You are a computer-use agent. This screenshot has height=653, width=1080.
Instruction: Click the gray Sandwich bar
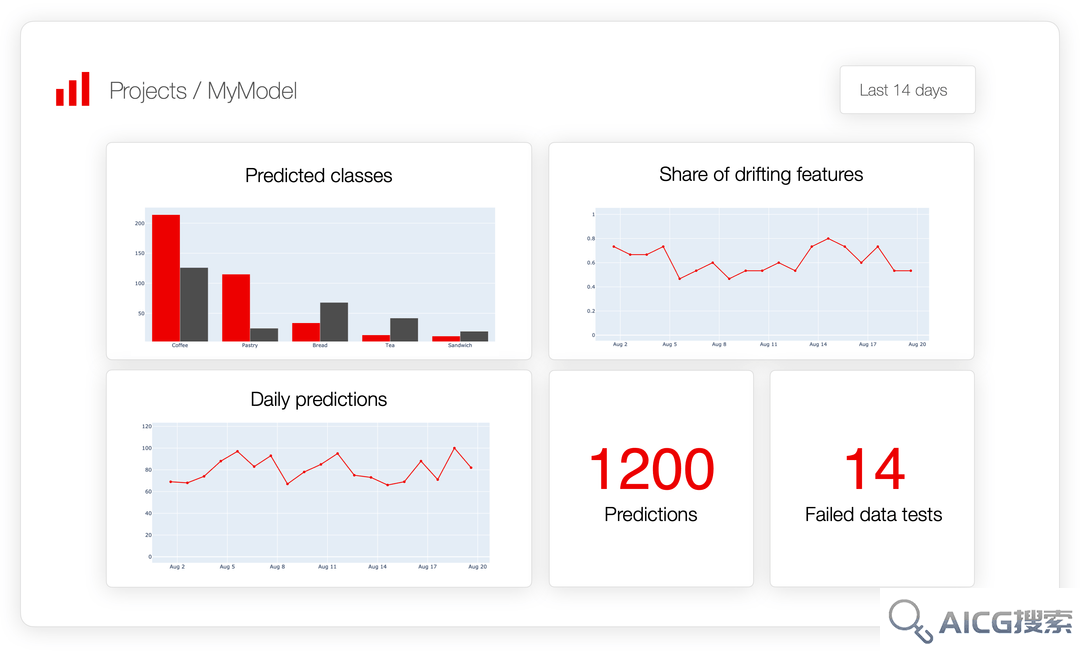coord(474,336)
